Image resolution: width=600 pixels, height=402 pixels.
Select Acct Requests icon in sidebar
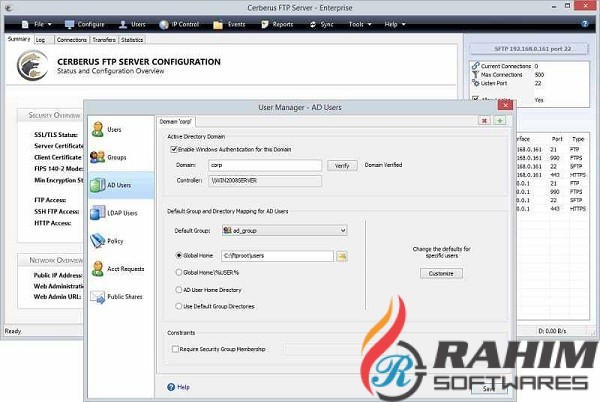[98, 269]
